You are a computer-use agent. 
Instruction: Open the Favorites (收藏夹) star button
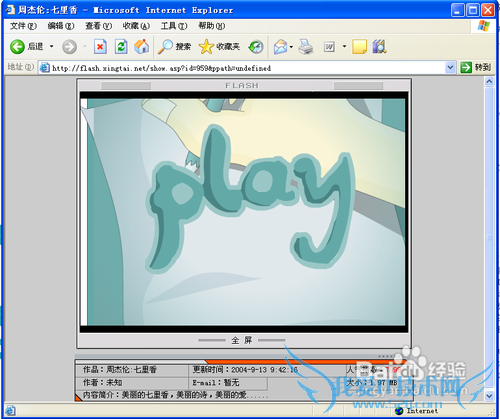click(219, 47)
